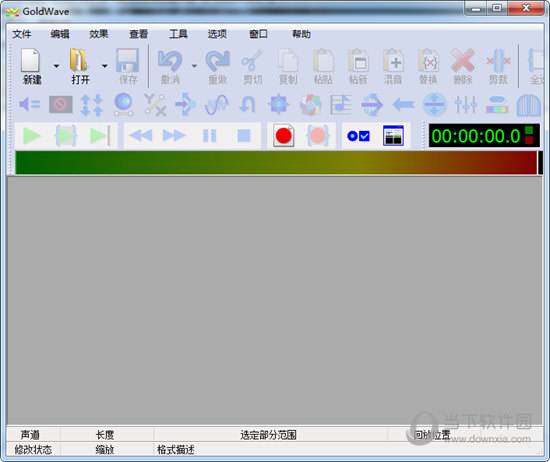Image resolution: width=550 pixels, height=462 pixels.
Task: Click the 替换 (Replace) icon
Action: pos(428,60)
